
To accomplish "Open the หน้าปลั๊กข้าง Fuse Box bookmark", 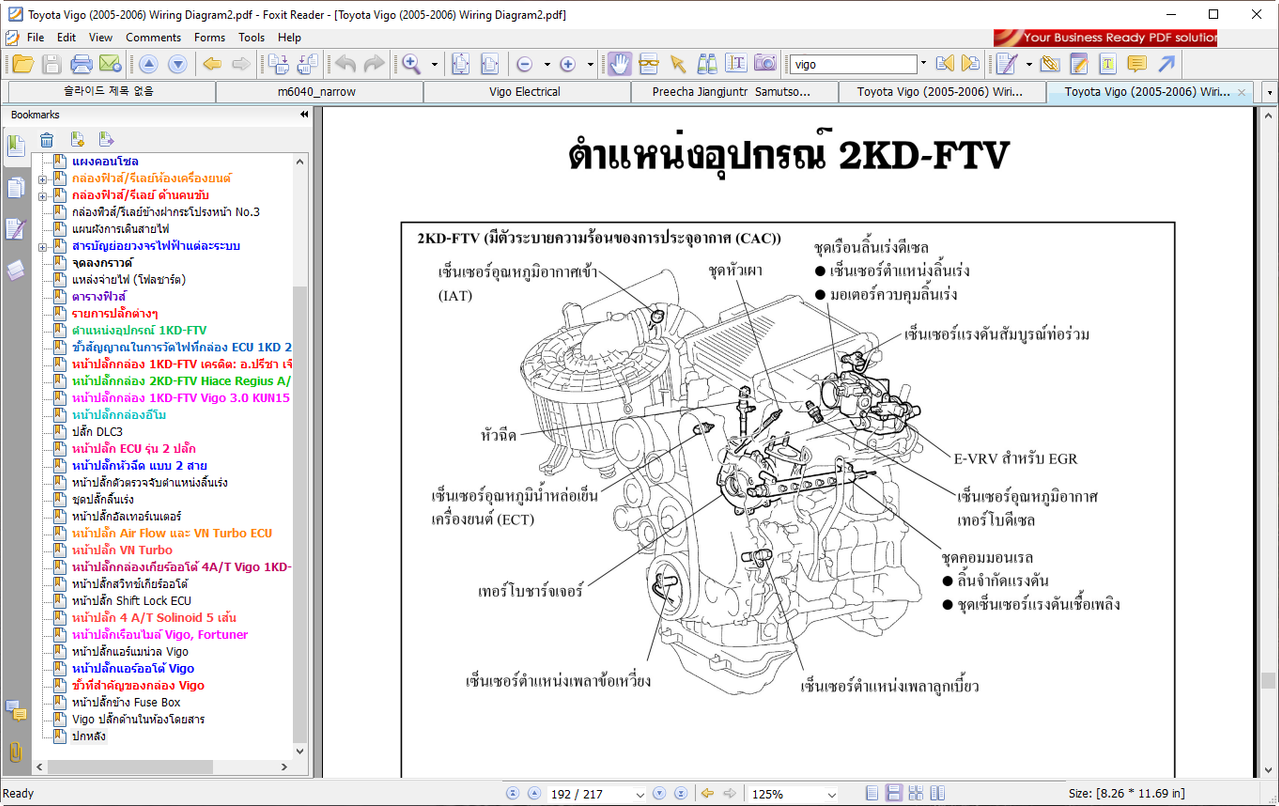I will [126, 702].
